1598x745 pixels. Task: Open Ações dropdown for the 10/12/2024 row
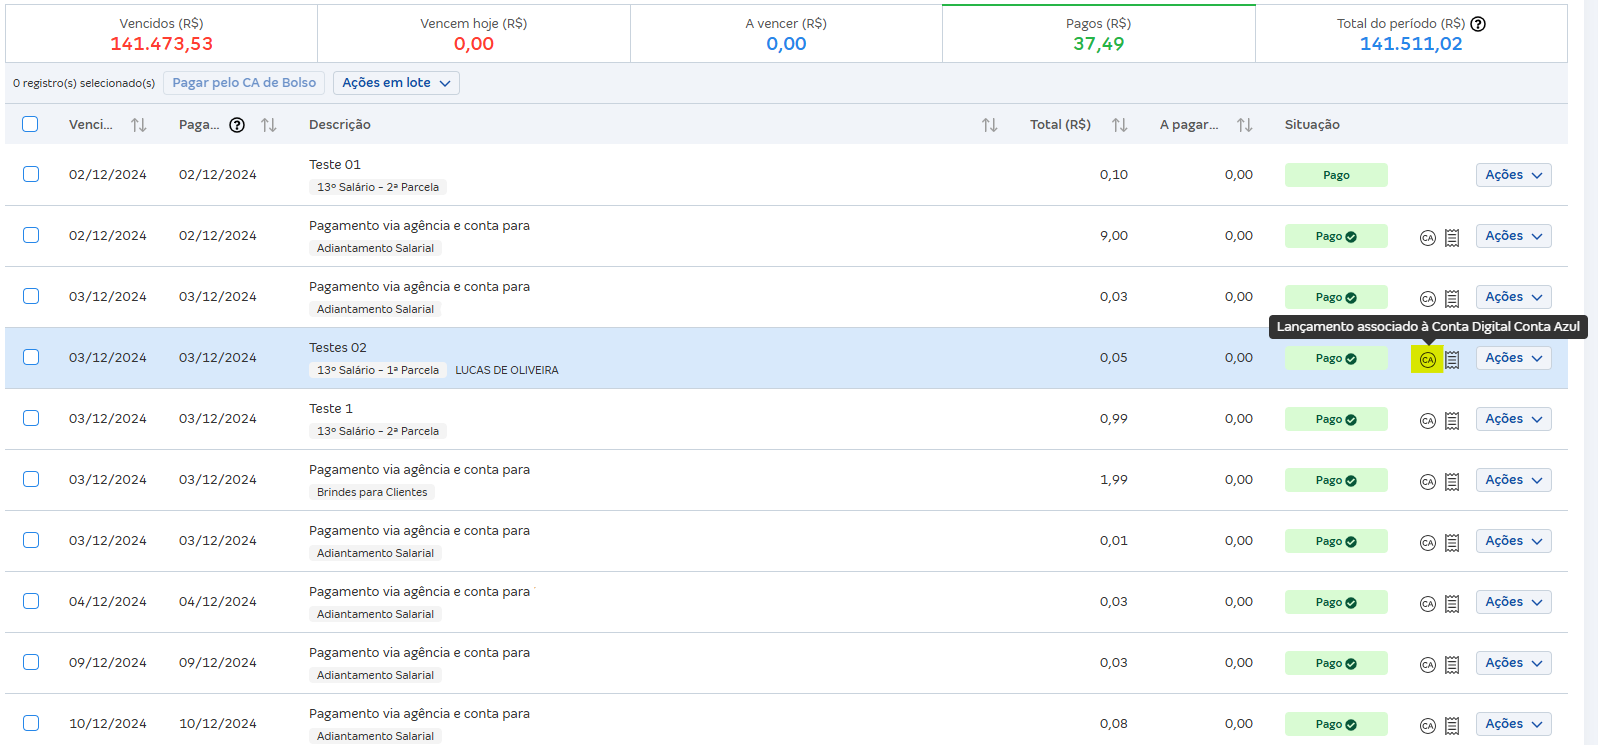pyautogui.click(x=1513, y=724)
